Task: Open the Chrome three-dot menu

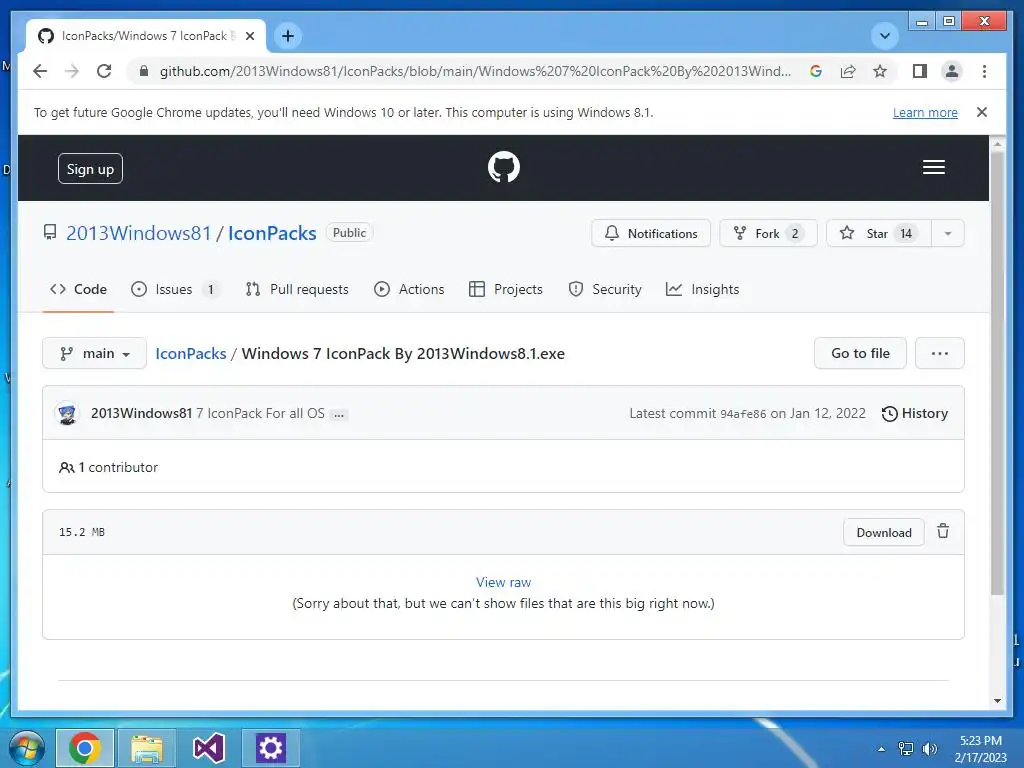Action: tap(984, 71)
